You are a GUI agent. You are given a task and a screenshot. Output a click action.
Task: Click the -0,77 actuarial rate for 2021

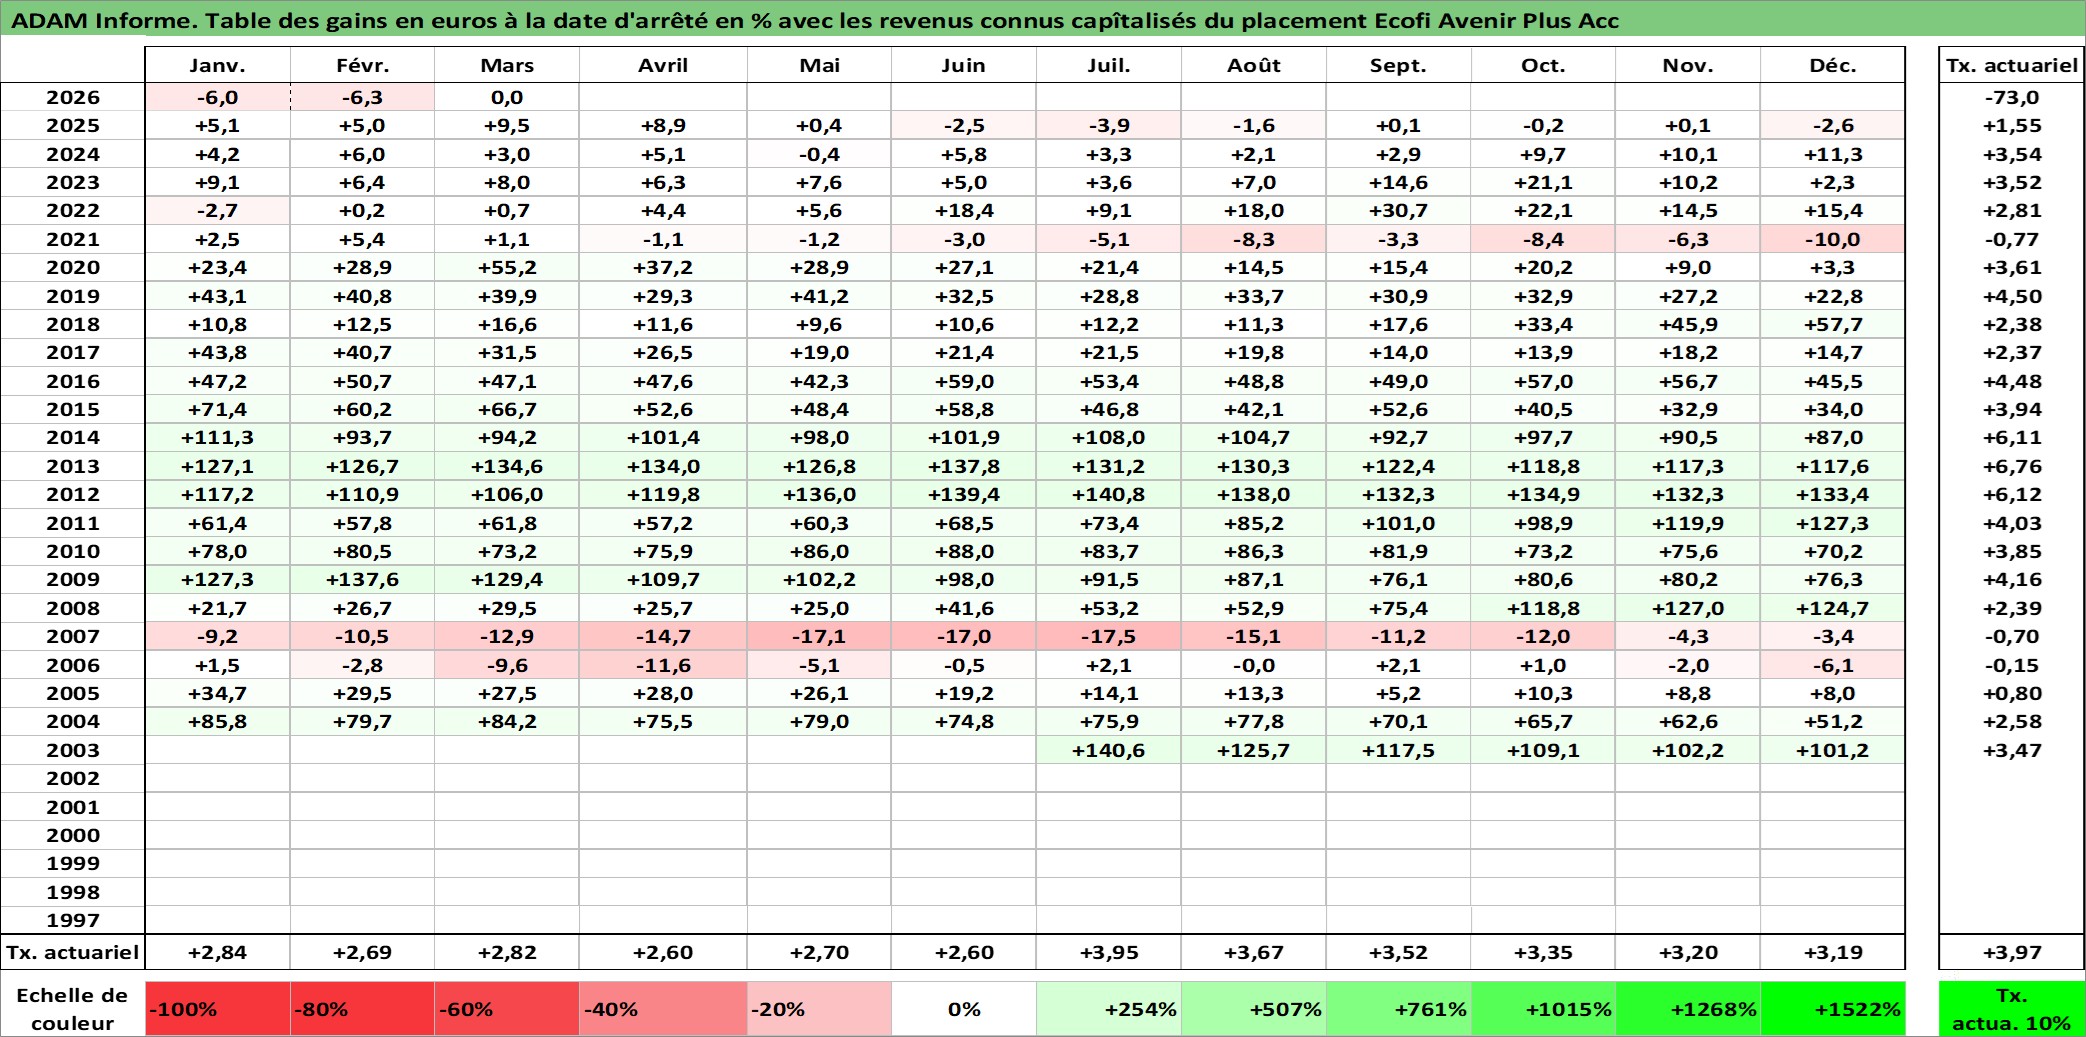[2012, 239]
